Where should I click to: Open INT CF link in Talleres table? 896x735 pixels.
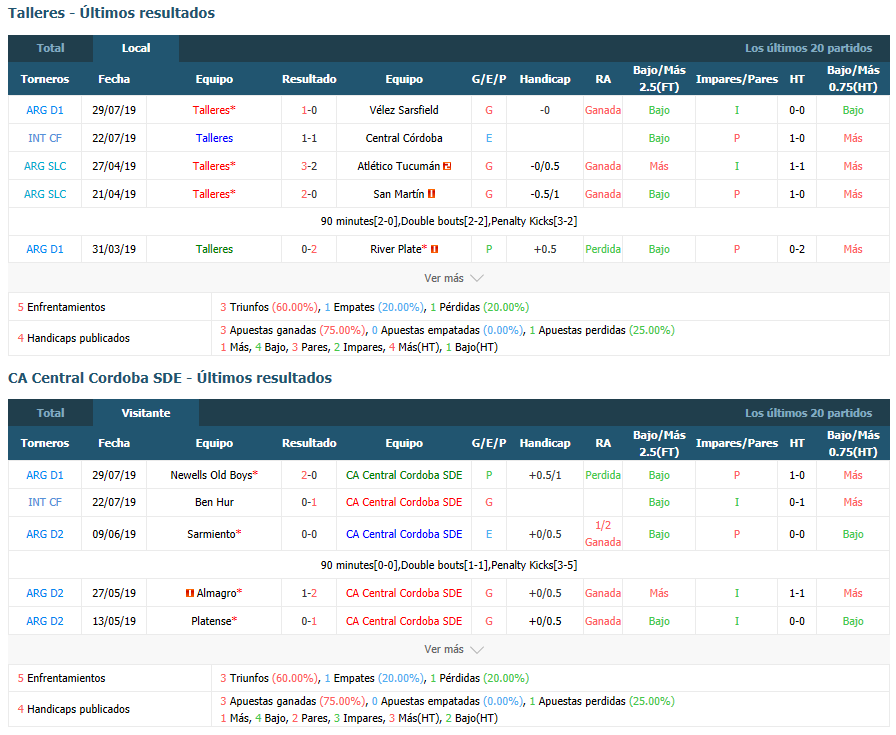(x=45, y=138)
